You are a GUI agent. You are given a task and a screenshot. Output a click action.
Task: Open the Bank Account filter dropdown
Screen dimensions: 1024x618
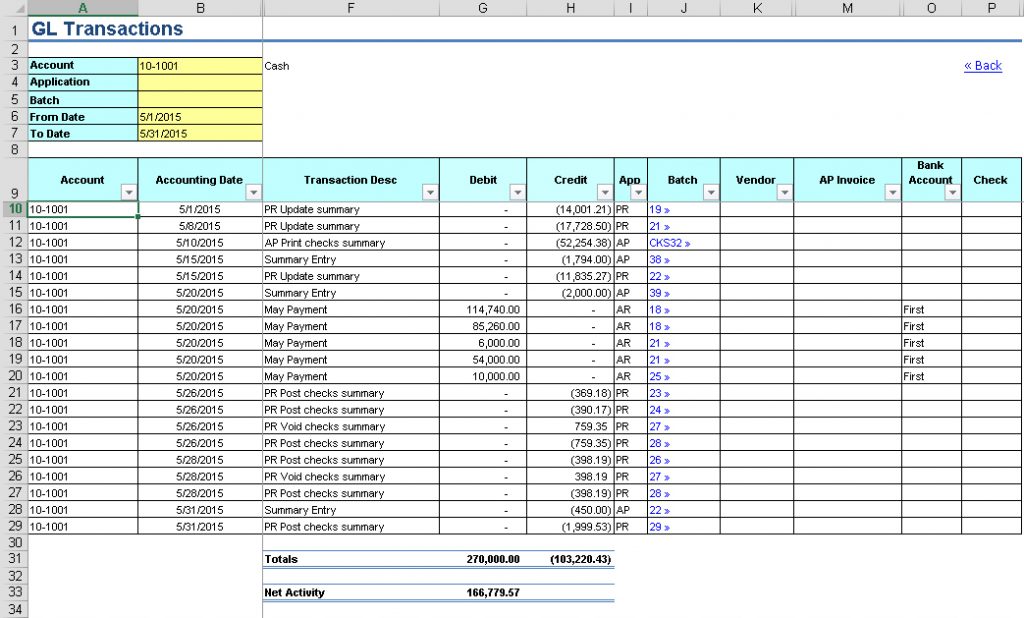click(x=952, y=191)
